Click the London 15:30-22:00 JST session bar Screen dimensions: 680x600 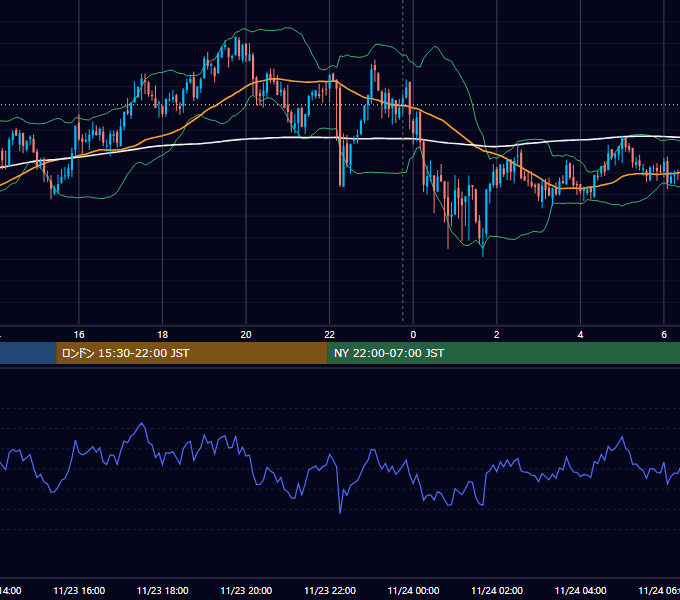[192, 353]
